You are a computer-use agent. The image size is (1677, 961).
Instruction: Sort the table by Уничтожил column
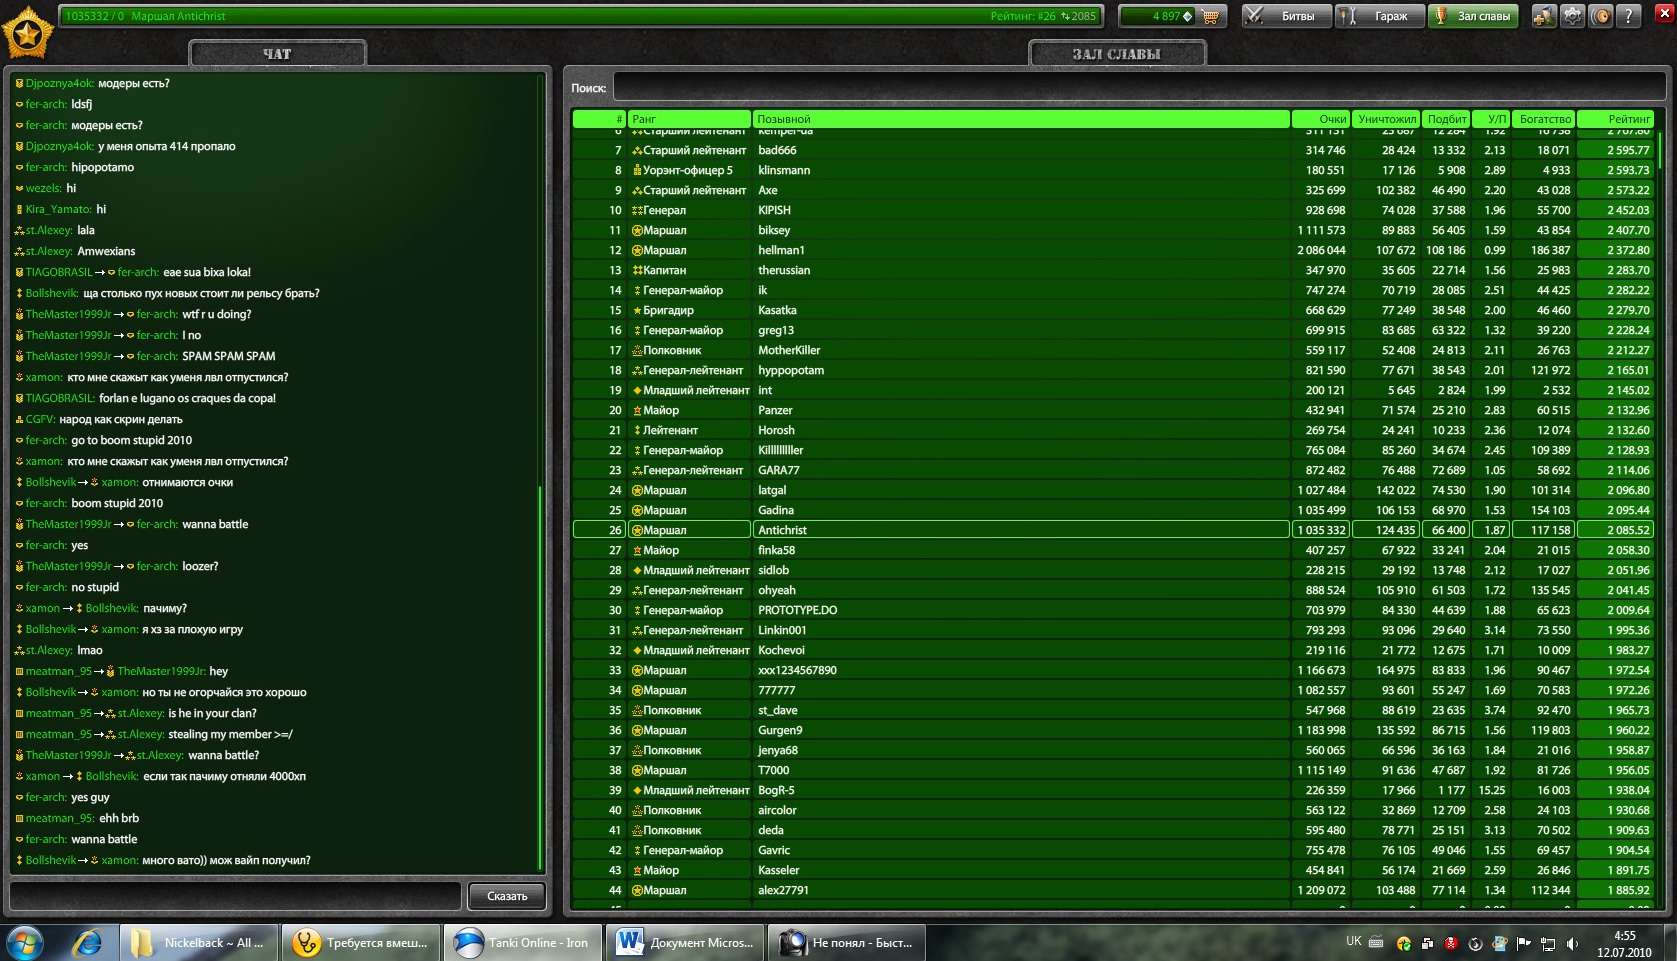1386,119
